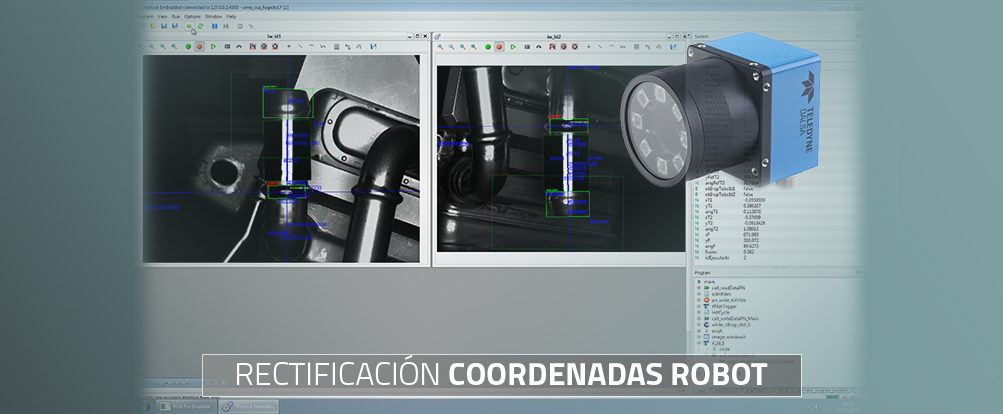
Task: Select the initCycle item in Program tree
Action: click(x=721, y=311)
